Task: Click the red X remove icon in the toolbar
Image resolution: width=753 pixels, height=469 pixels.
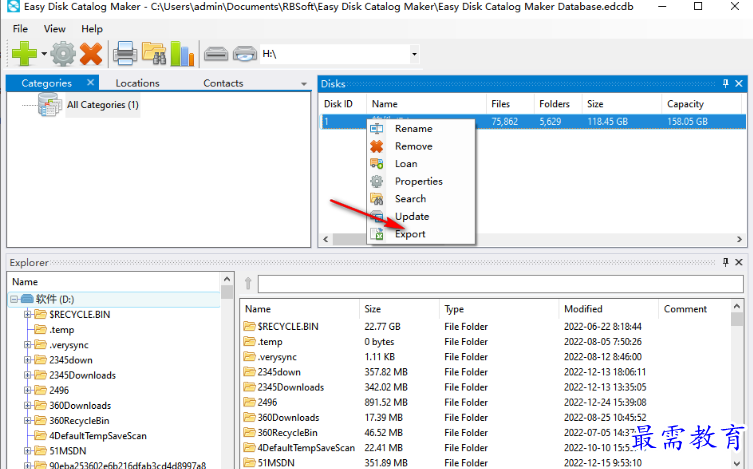Action: [x=91, y=53]
